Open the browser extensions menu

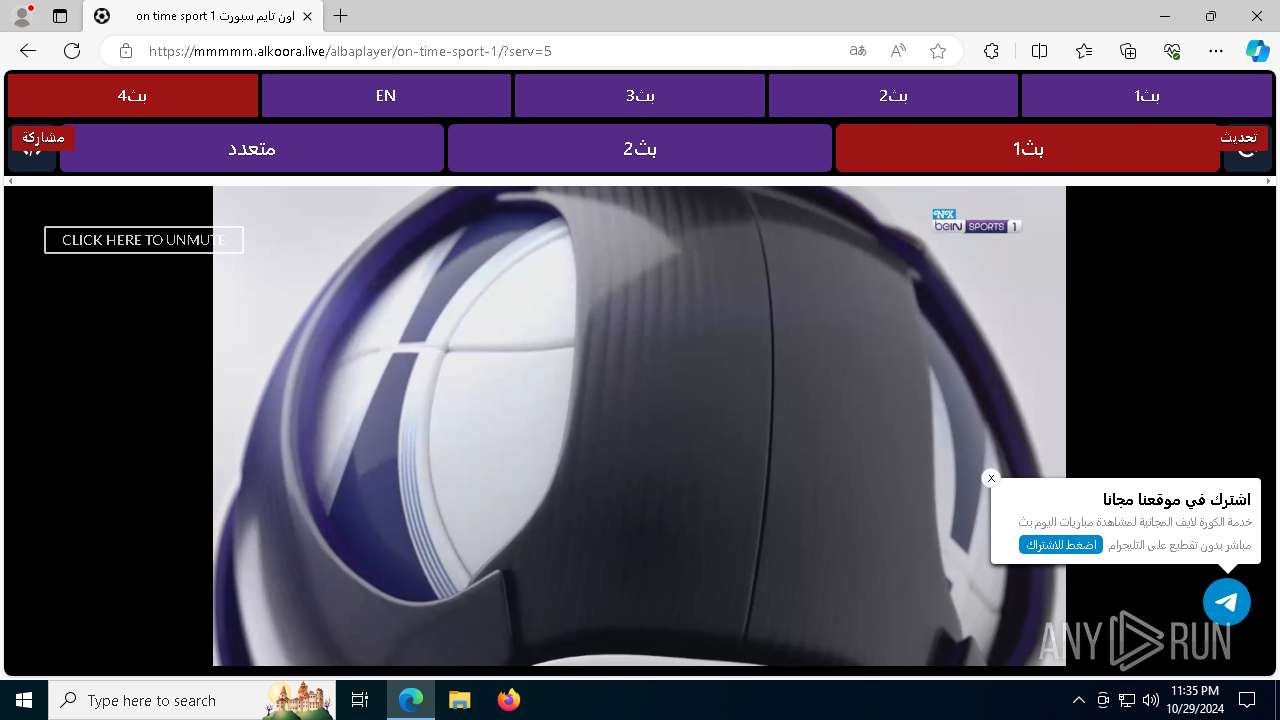[991, 51]
